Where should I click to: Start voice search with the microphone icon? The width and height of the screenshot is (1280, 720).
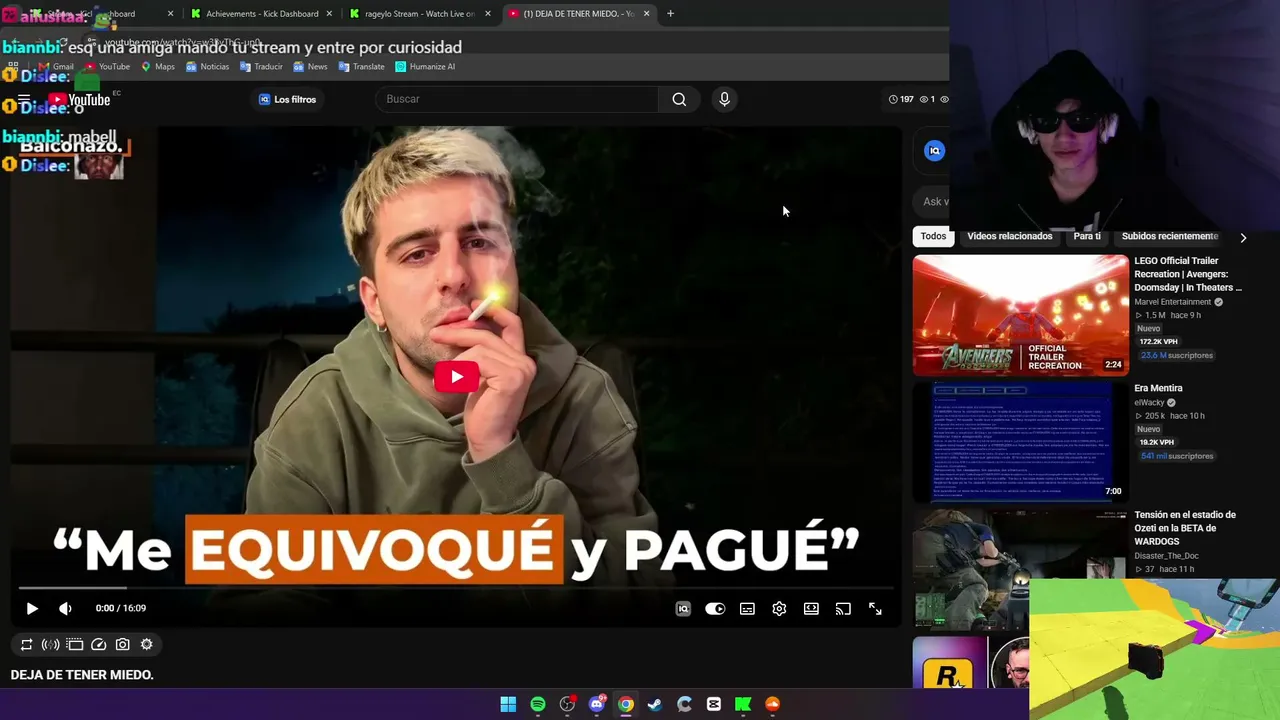725,99
